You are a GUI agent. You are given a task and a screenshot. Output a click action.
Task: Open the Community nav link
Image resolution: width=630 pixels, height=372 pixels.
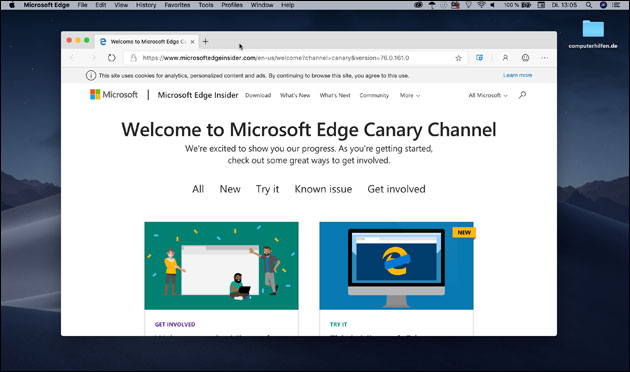click(x=374, y=95)
